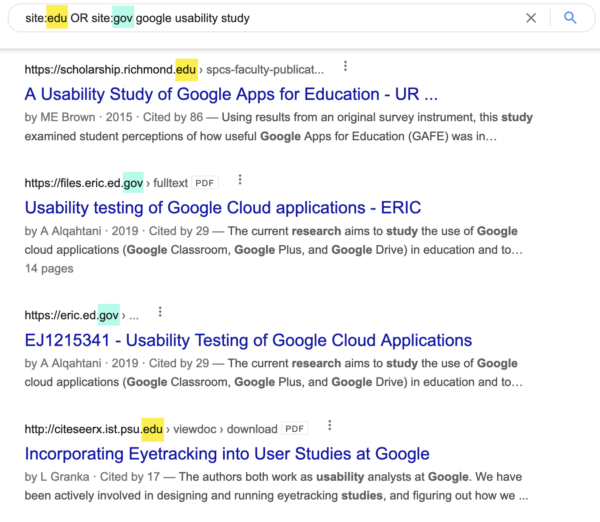Image resolution: width=600 pixels, height=522 pixels.
Task: Click "Cited by 29" under the ERIC PDF result
Action: [179, 231]
